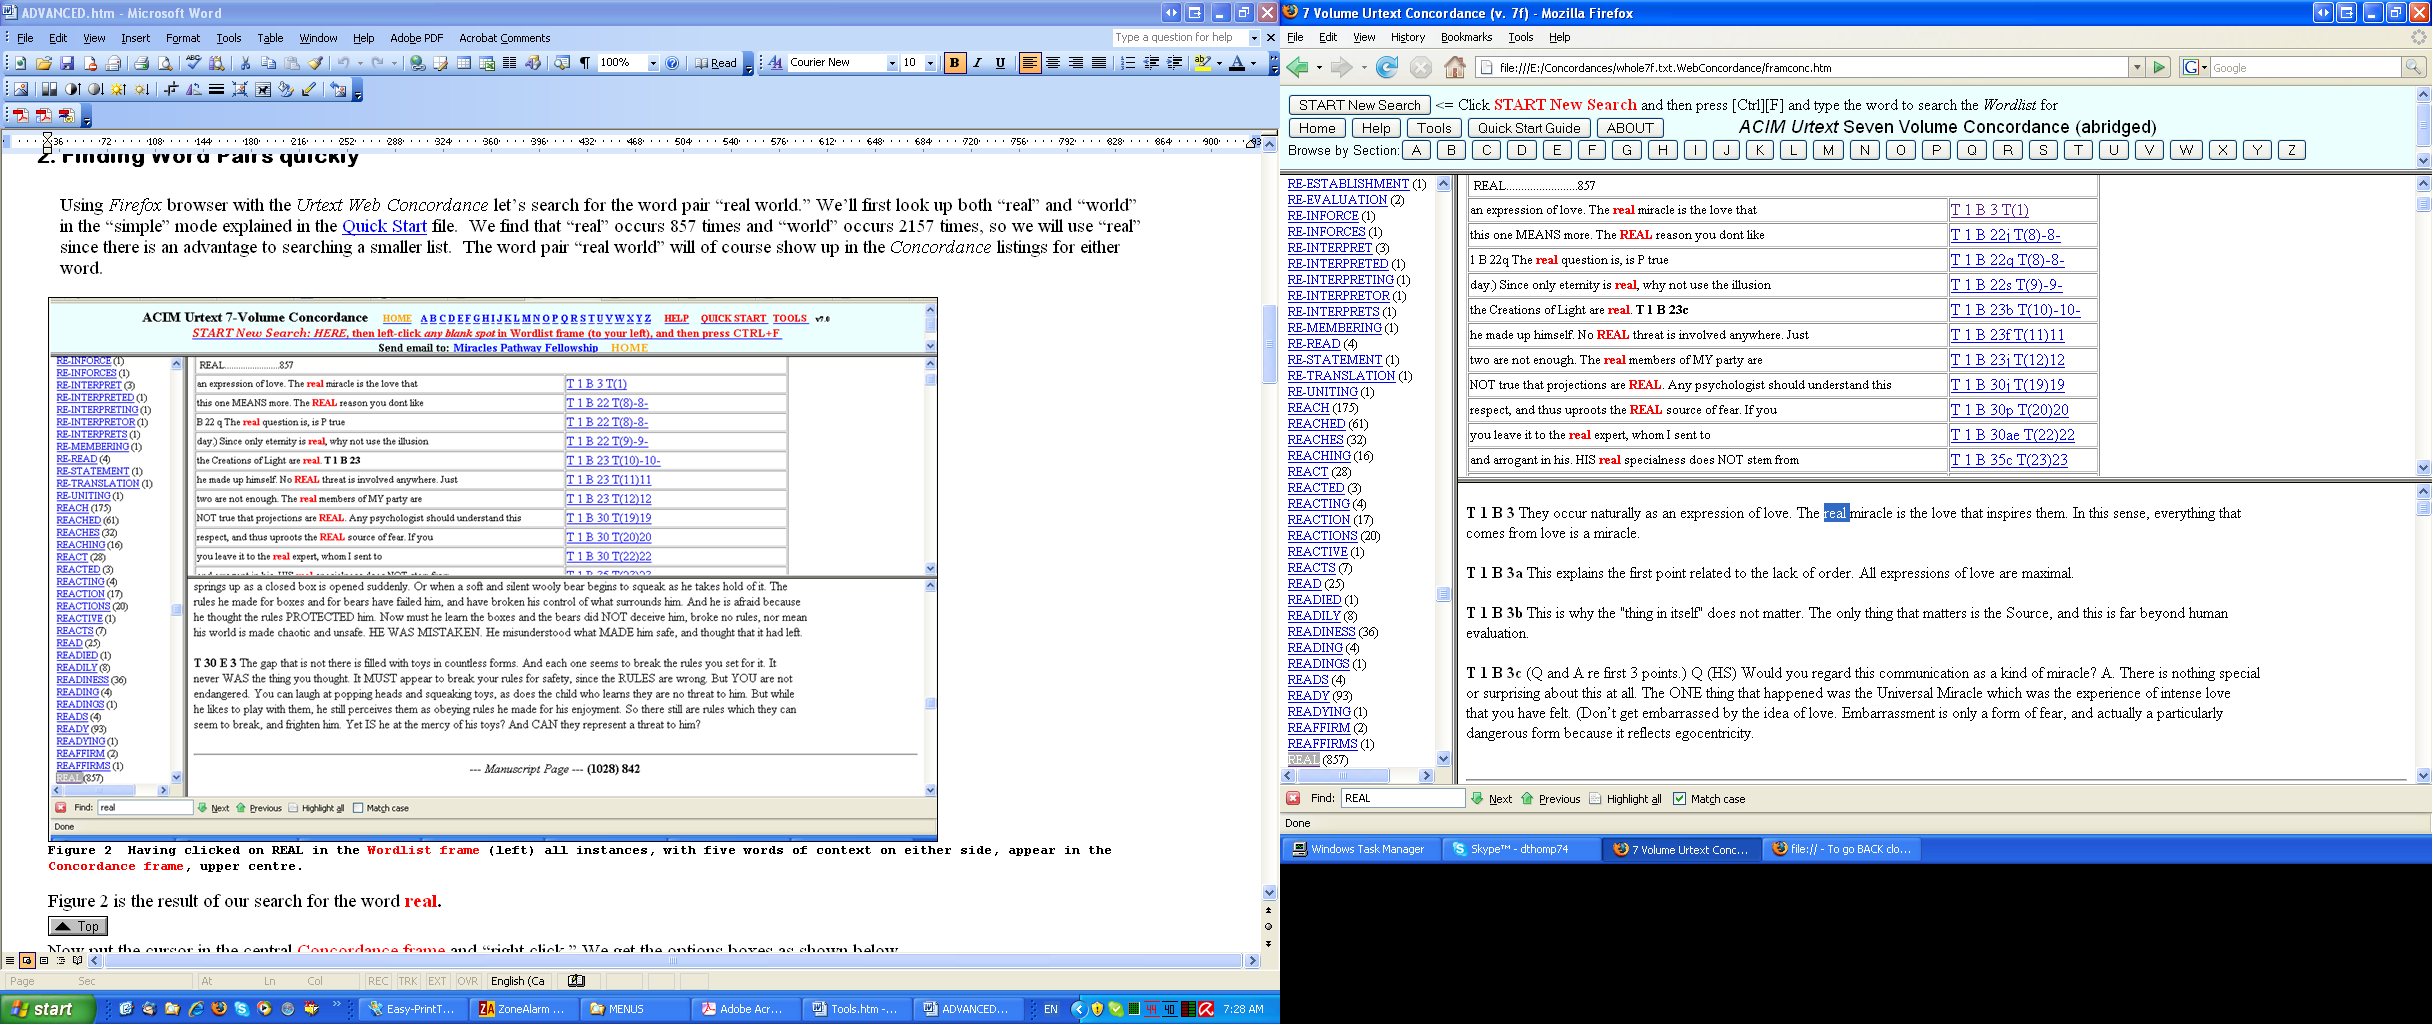The height and width of the screenshot is (1024, 2432).
Task: Browse concordance section letter R
Action: point(2007,150)
